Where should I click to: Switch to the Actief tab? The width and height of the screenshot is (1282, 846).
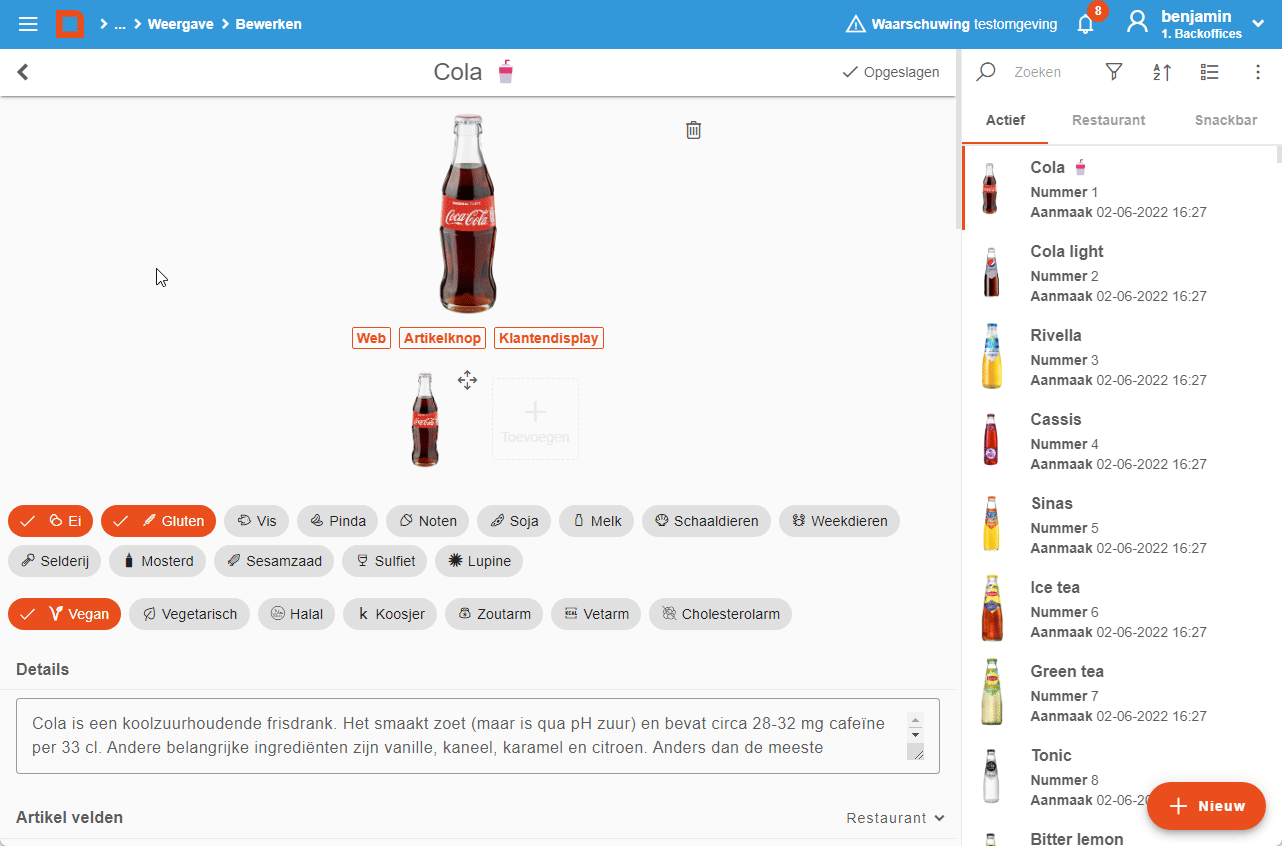(x=1005, y=120)
